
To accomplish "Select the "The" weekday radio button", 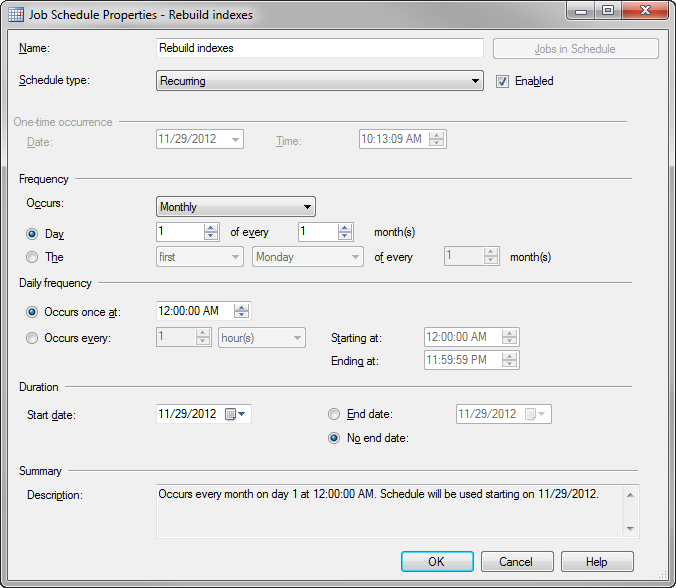I will (32, 257).
